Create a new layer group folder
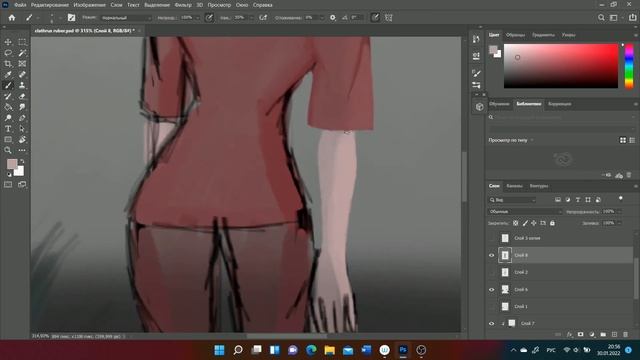The height and width of the screenshot is (360, 640). coord(603,335)
